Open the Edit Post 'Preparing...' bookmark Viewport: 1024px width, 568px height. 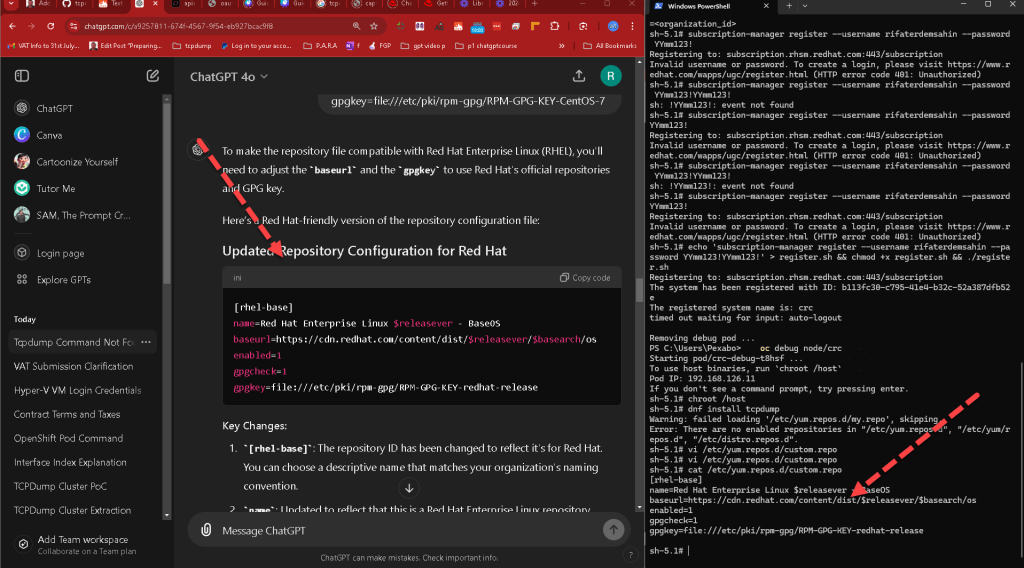coord(126,46)
